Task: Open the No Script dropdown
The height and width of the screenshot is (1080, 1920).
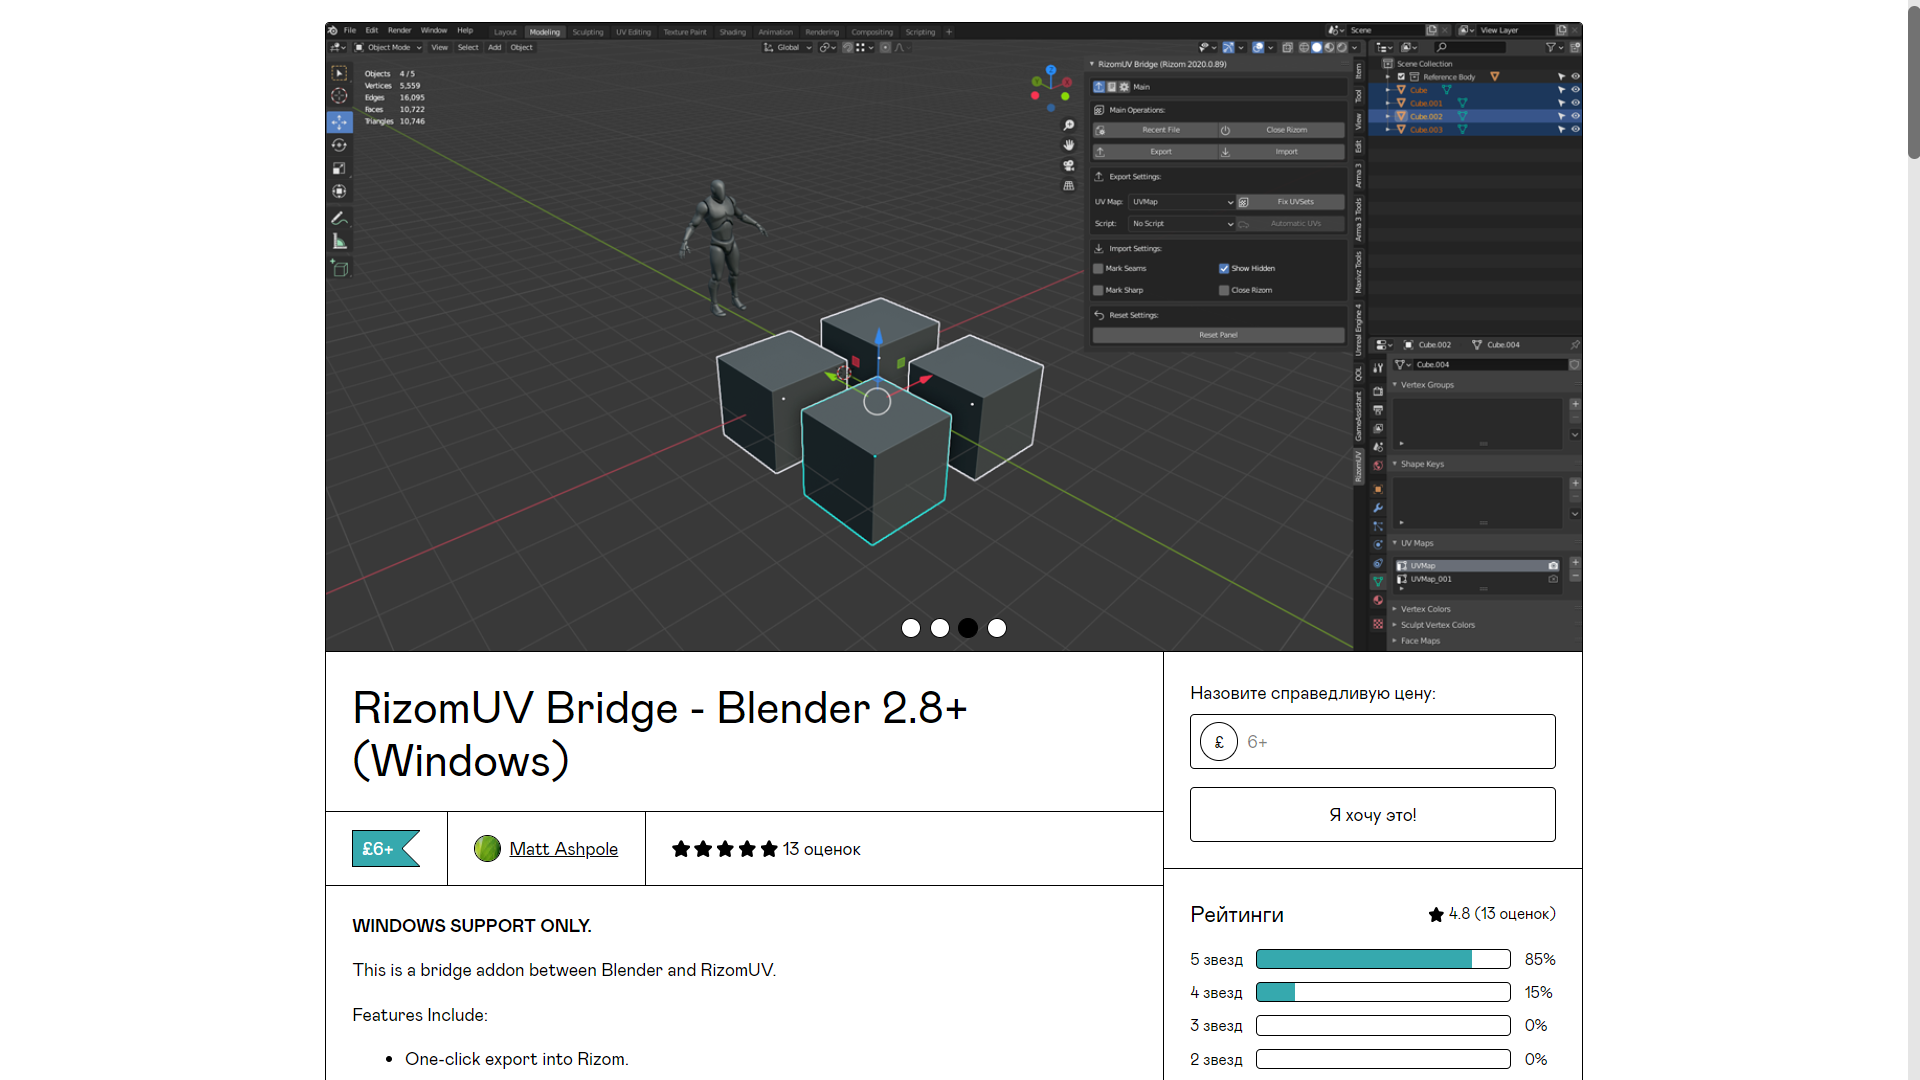Action: pyautogui.click(x=1182, y=224)
